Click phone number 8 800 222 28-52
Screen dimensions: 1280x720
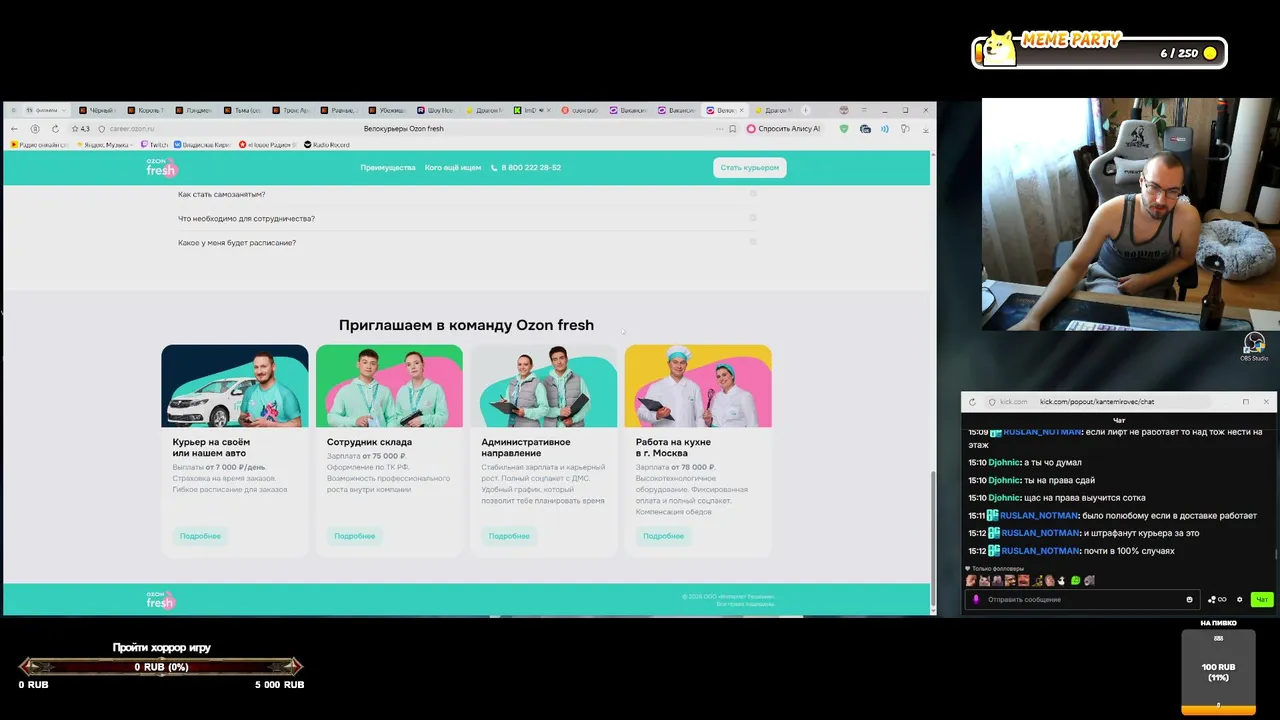pyautogui.click(x=526, y=168)
